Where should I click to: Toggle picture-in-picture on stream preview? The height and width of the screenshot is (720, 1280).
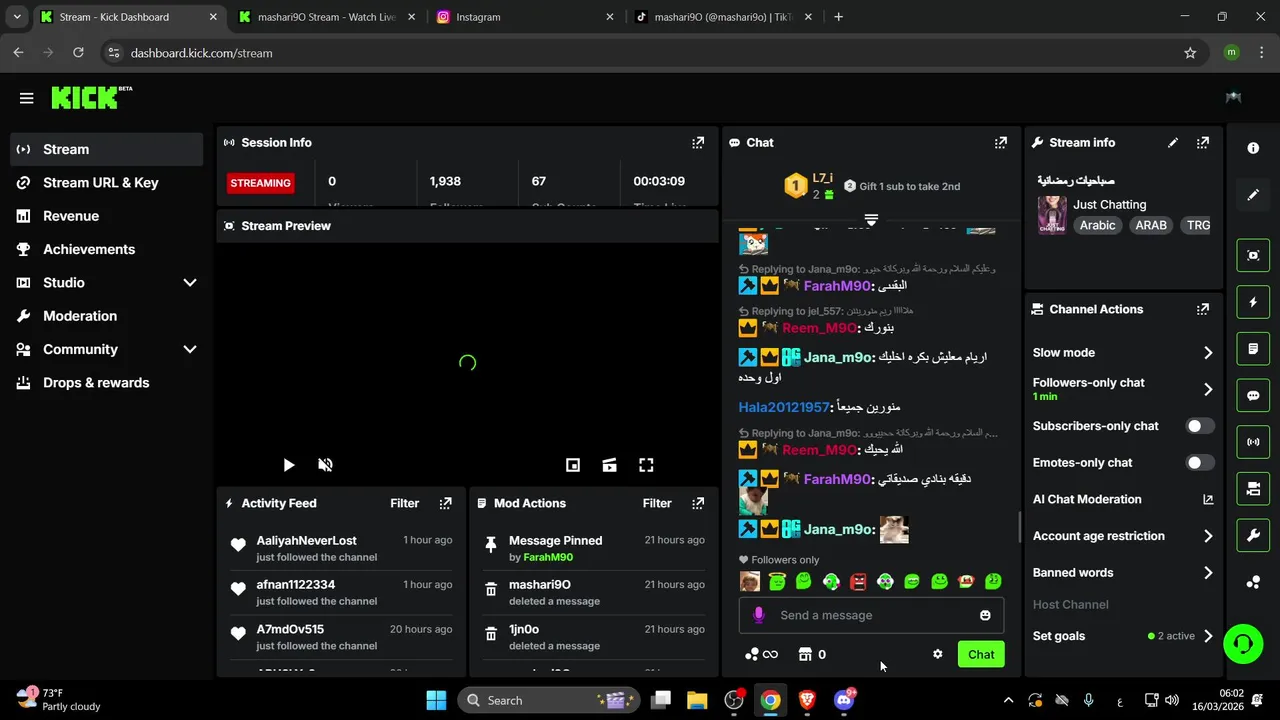click(573, 465)
